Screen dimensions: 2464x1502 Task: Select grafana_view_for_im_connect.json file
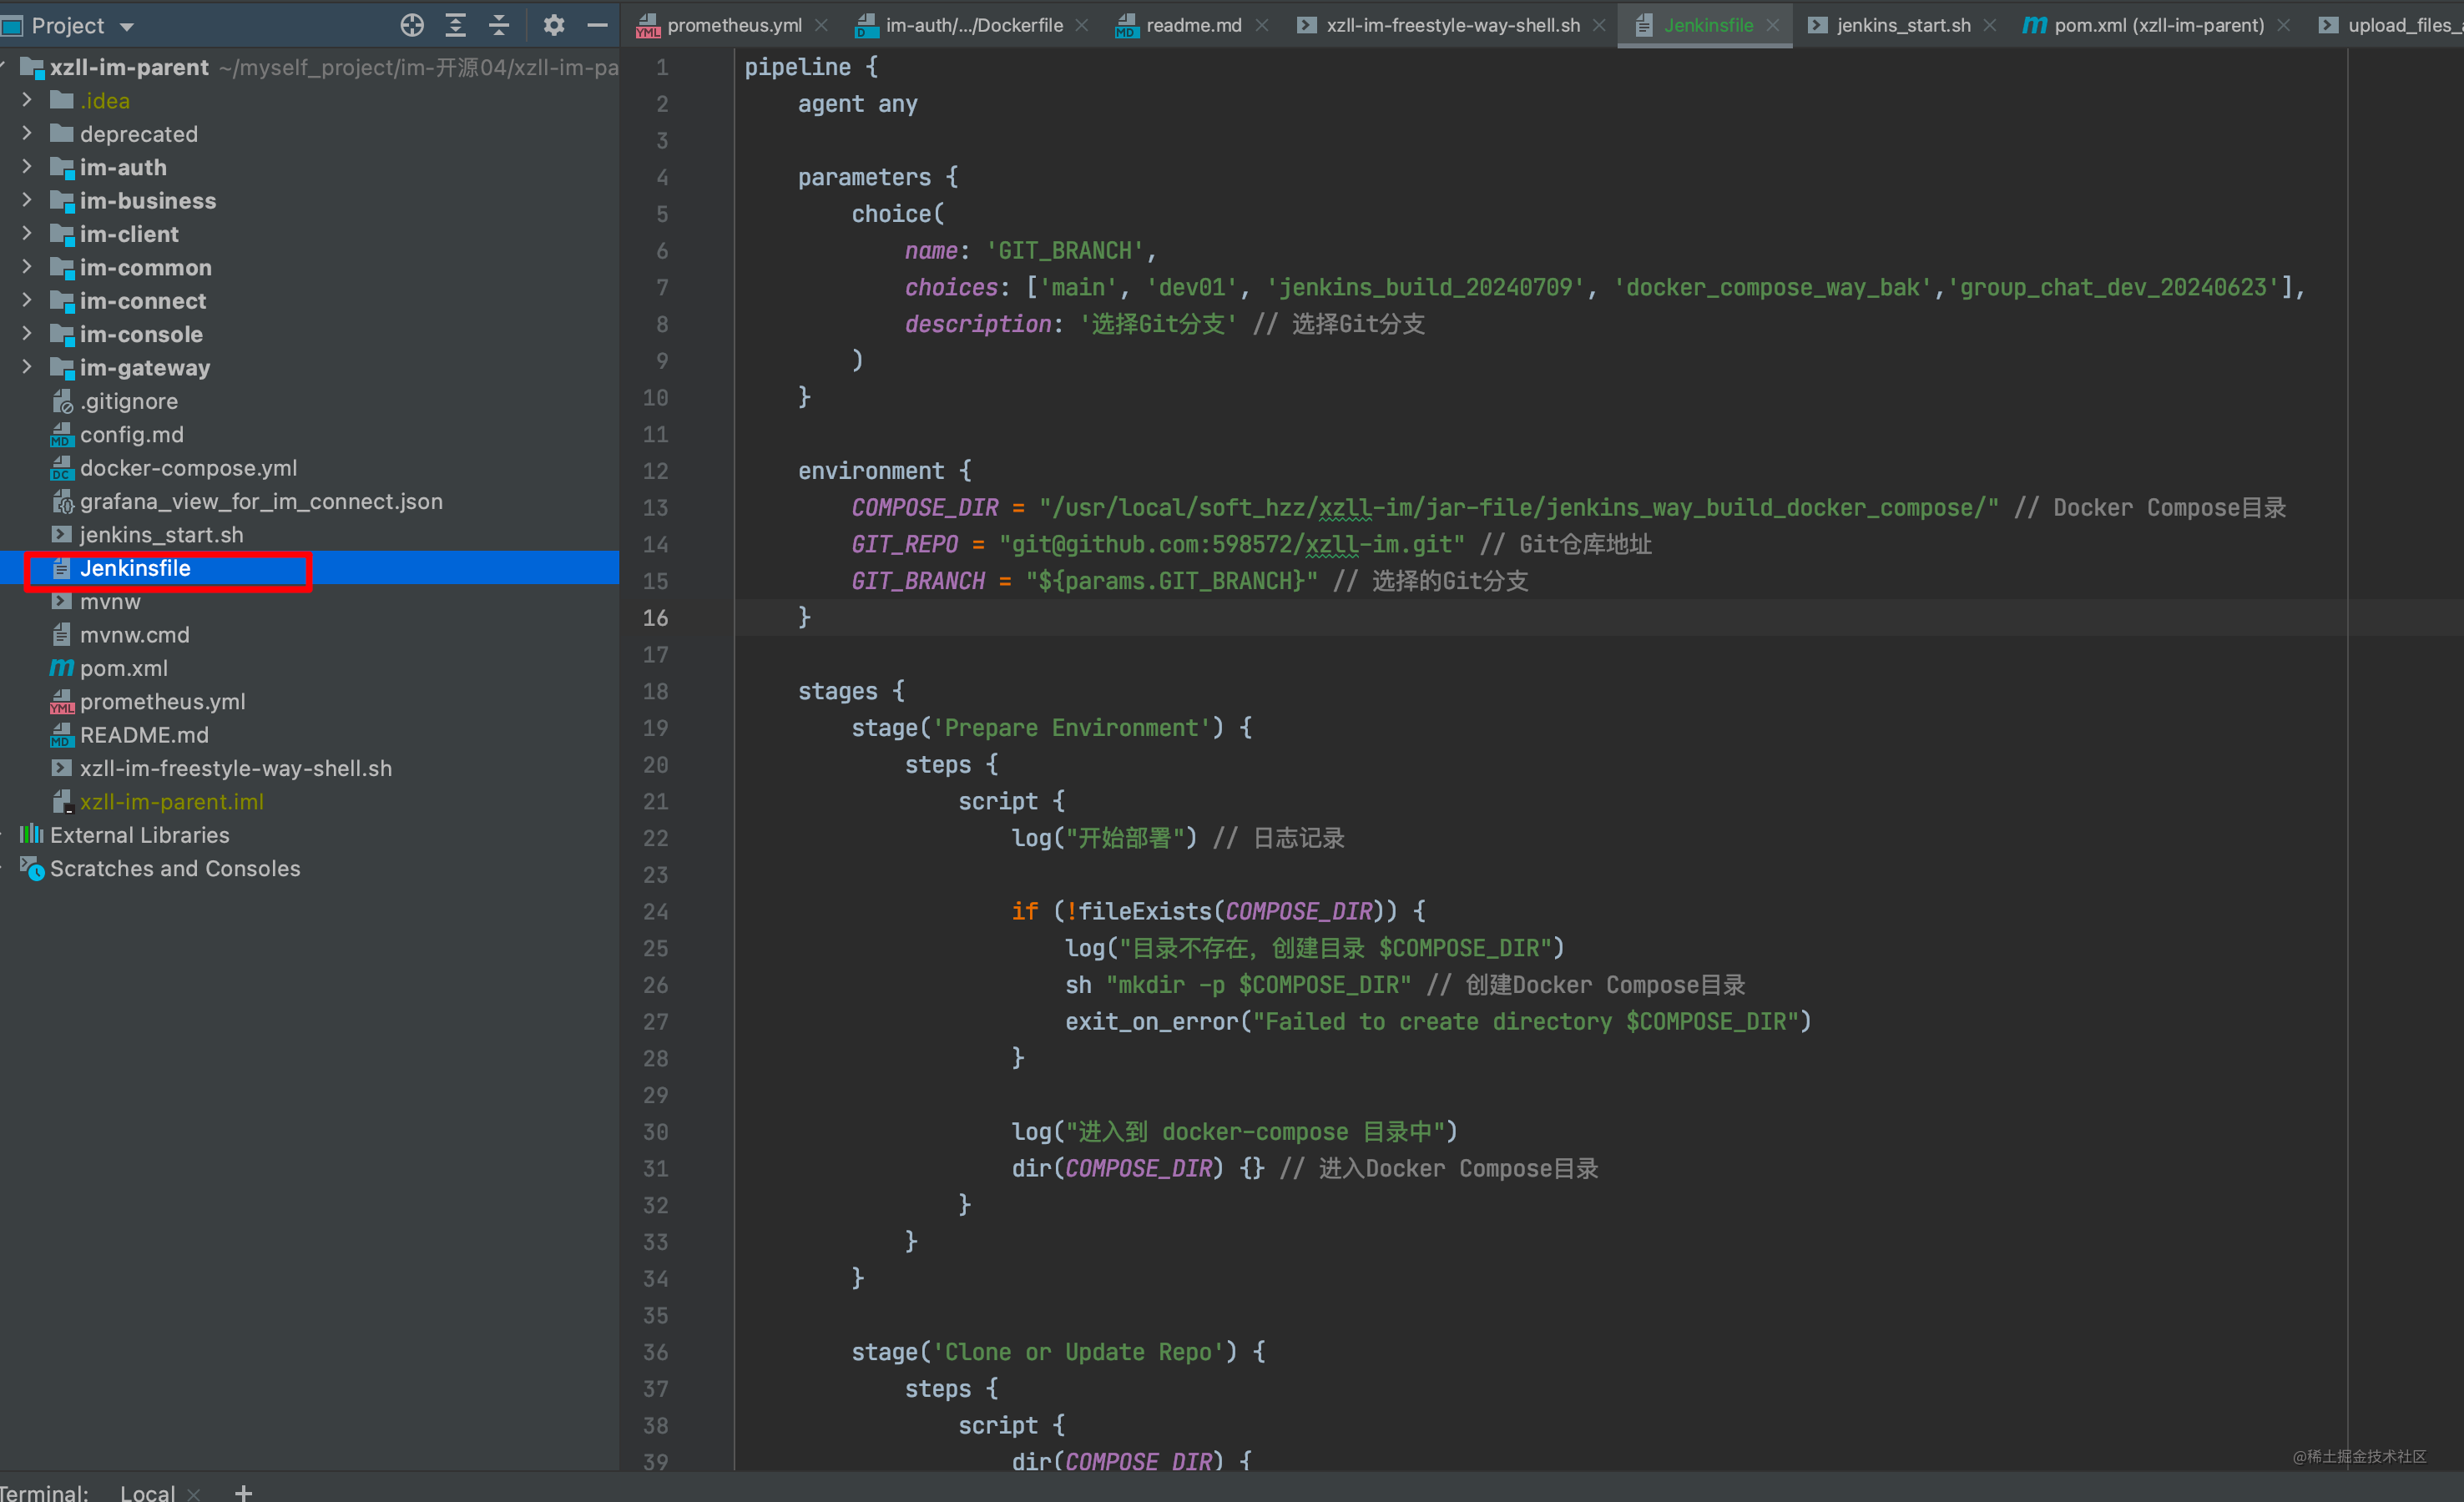[261, 501]
